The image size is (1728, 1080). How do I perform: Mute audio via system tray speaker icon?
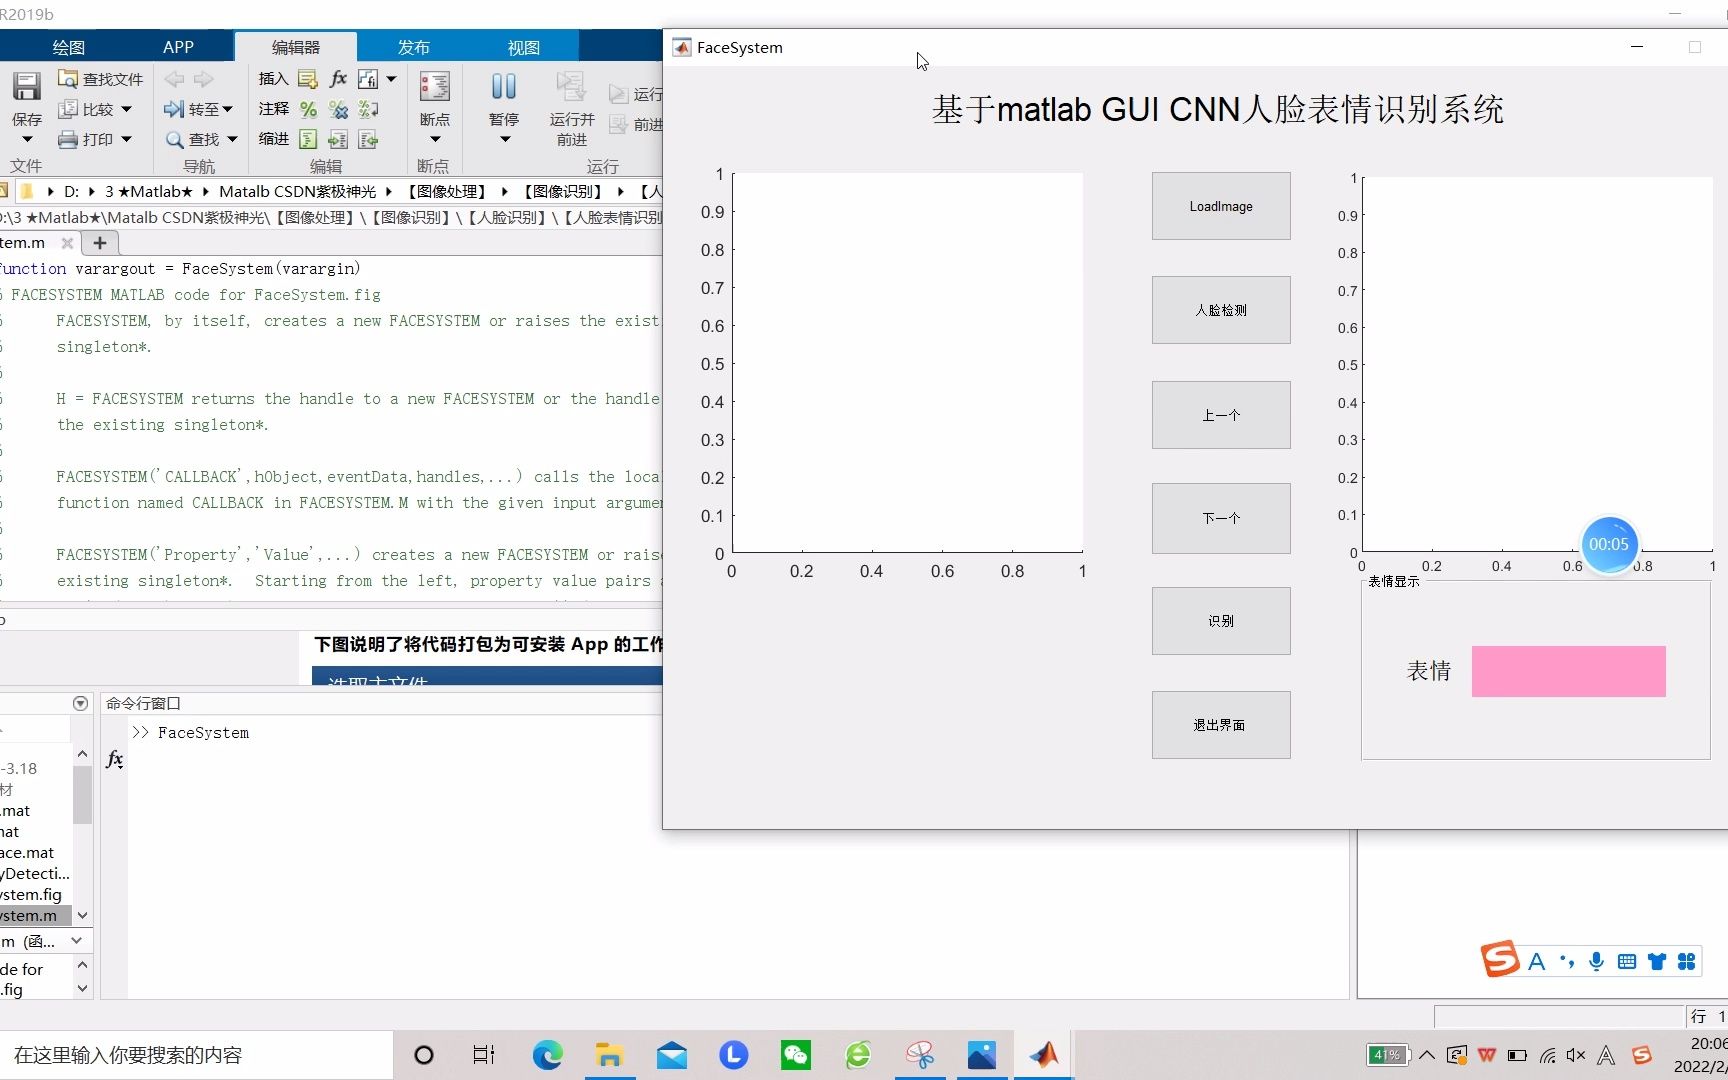click(1577, 1055)
